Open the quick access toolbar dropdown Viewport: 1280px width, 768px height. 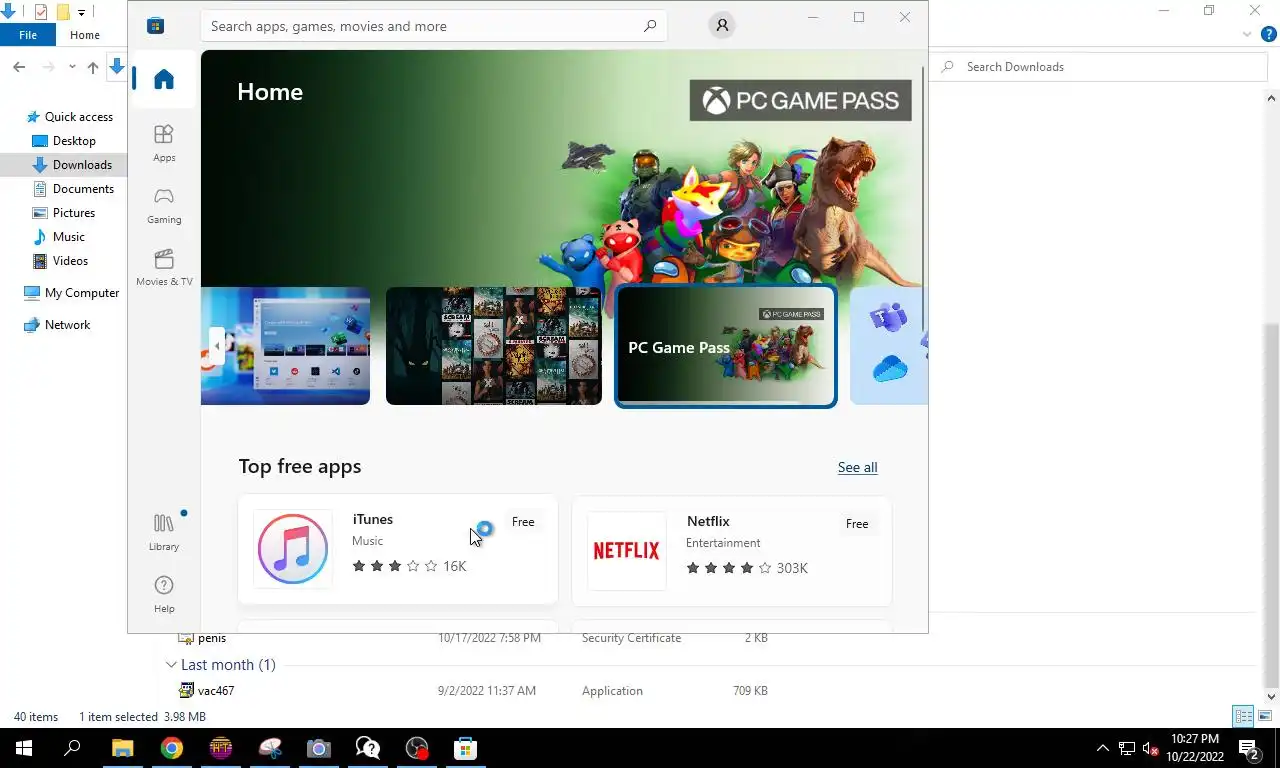pyautogui.click(x=82, y=12)
